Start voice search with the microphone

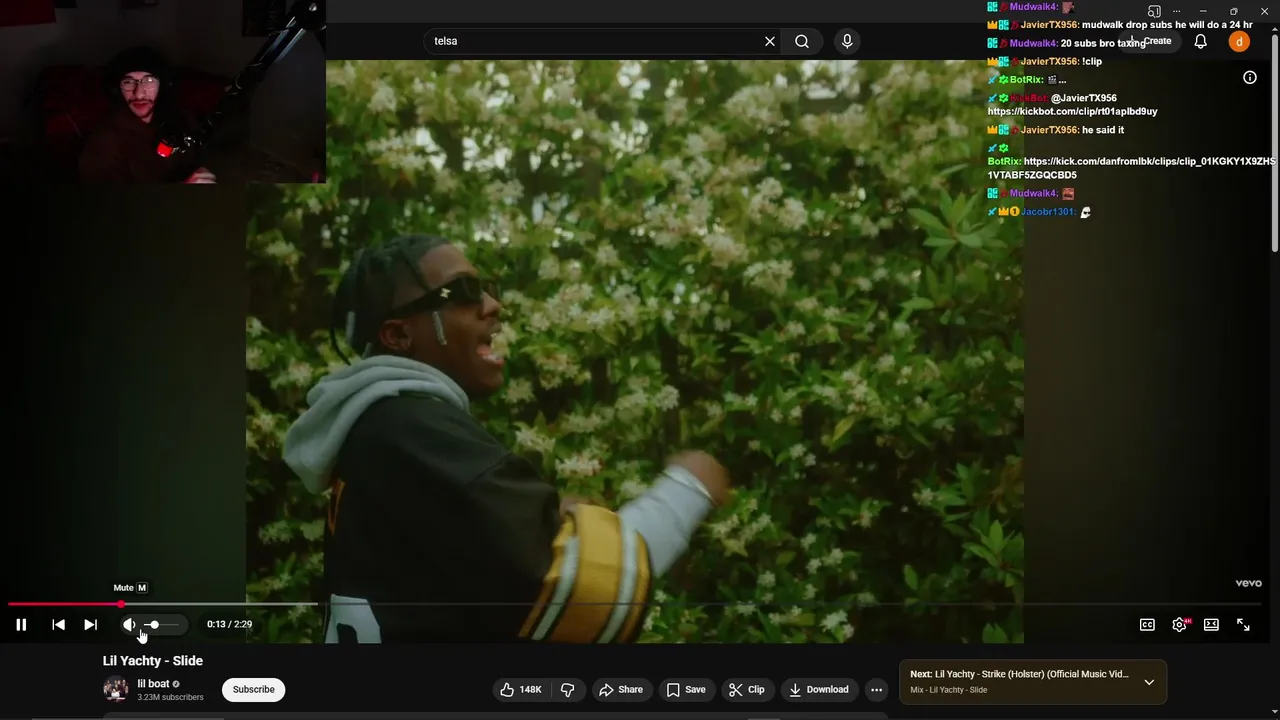click(x=847, y=41)
